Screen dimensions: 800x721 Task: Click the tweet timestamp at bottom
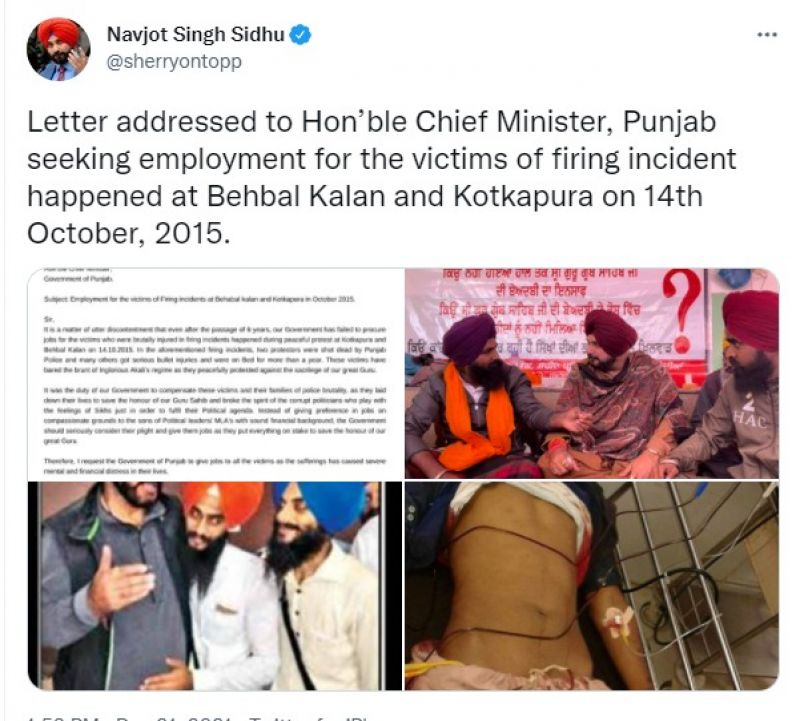(x=128, y=718)
